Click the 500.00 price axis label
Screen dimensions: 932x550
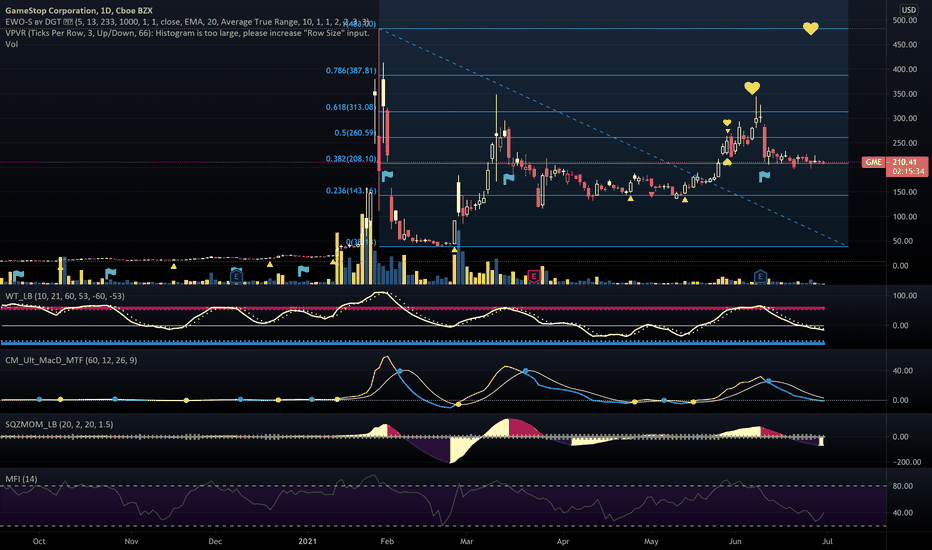coord(905,20)
